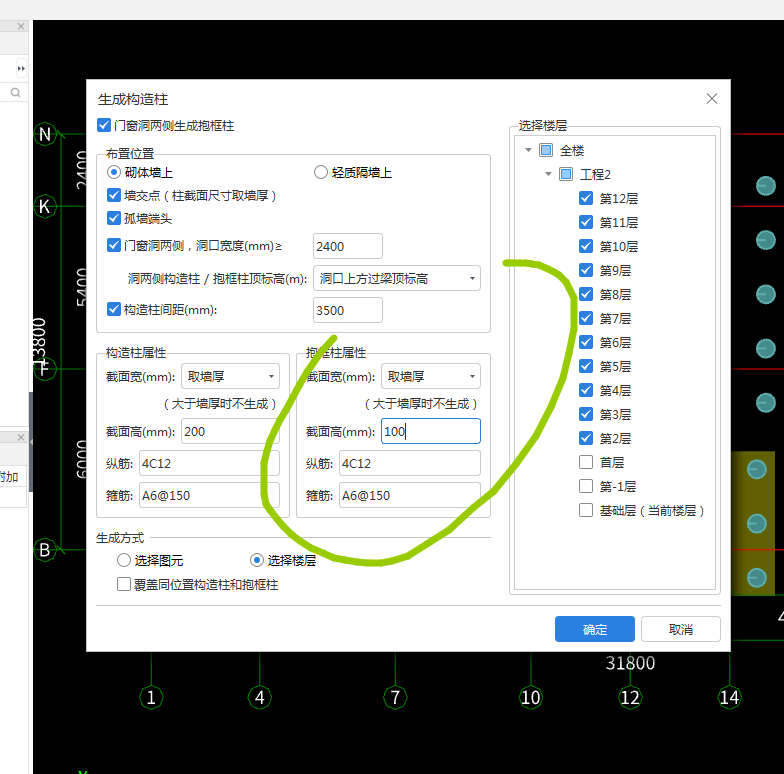Select 选择楼层 generation mode
This screenshot has width=784, height=774.
(x=256, y=560)
